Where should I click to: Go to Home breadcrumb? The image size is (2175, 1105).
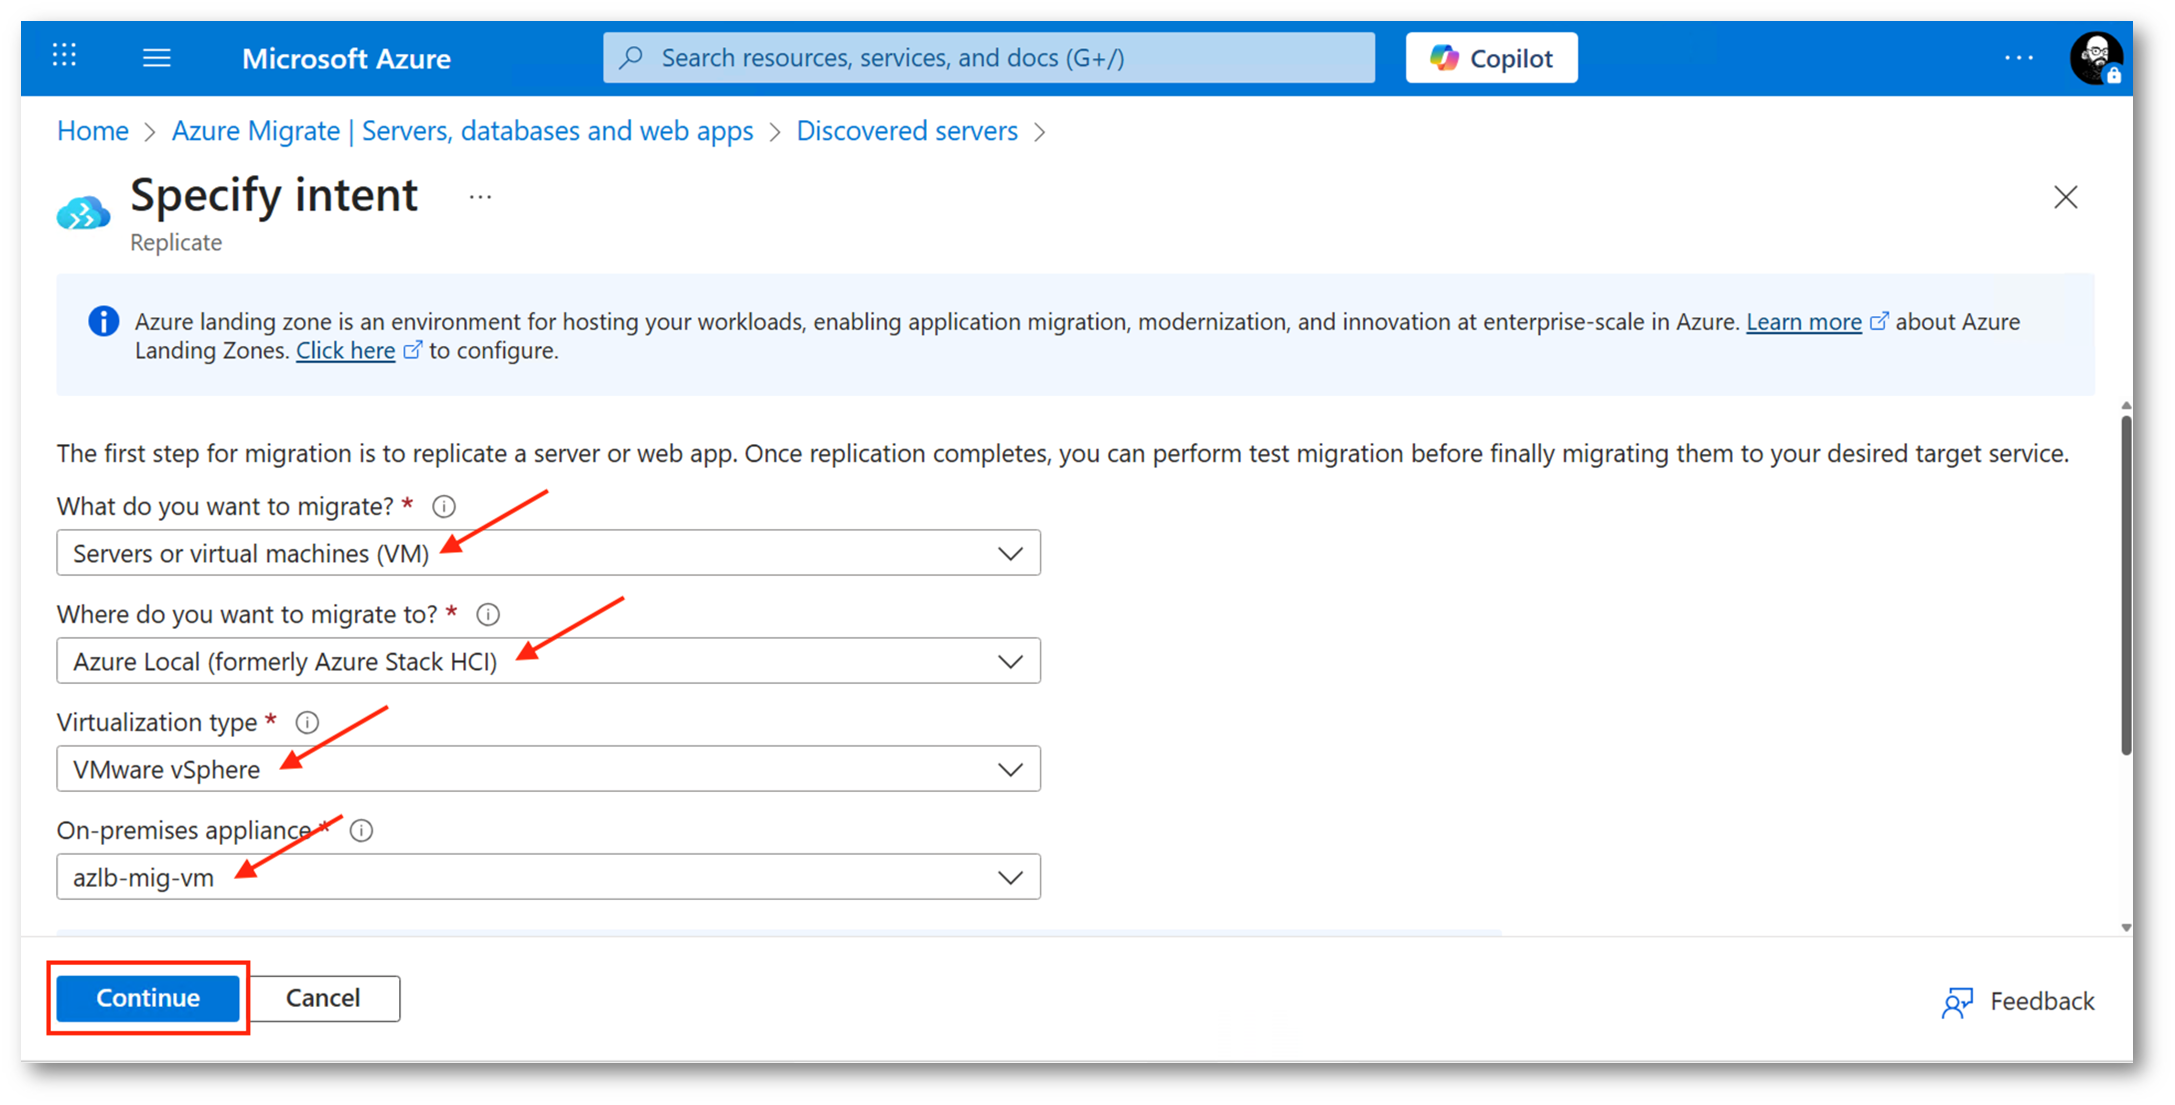[93, 131]
